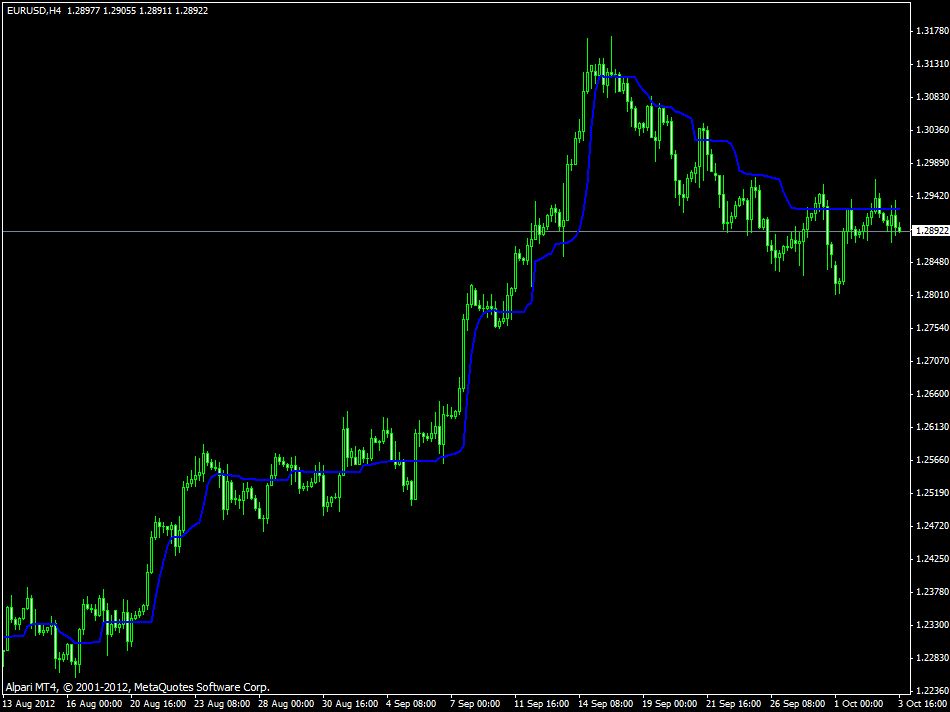Click the 1.22360 price axis label
The width and height of the screenshot is (950, 712).
tap(931, 691)
